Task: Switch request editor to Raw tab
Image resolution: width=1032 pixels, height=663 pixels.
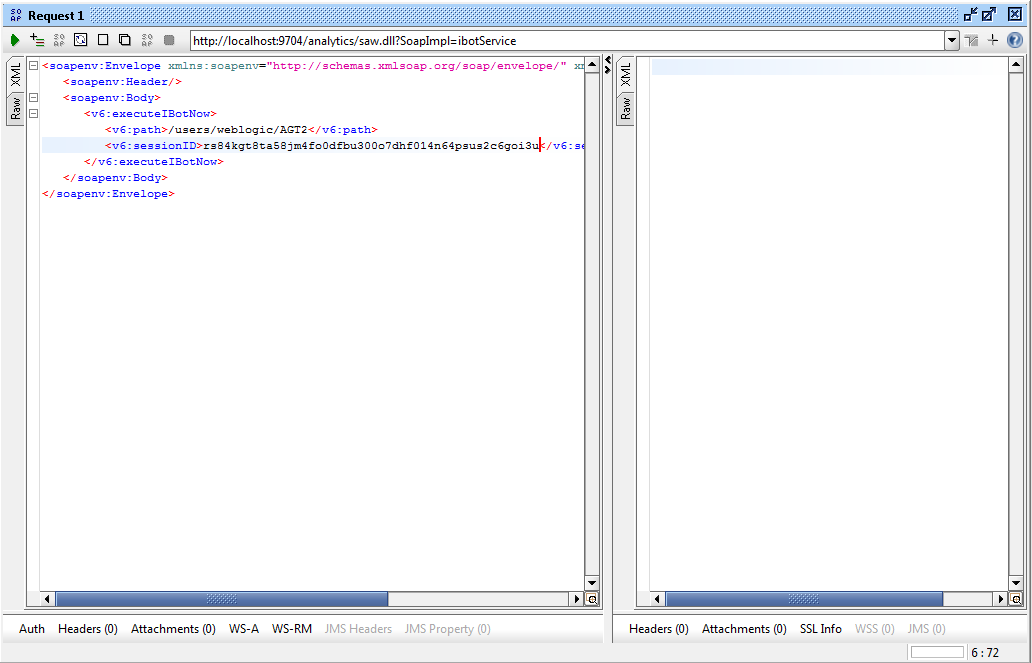Action: (15, 108)
